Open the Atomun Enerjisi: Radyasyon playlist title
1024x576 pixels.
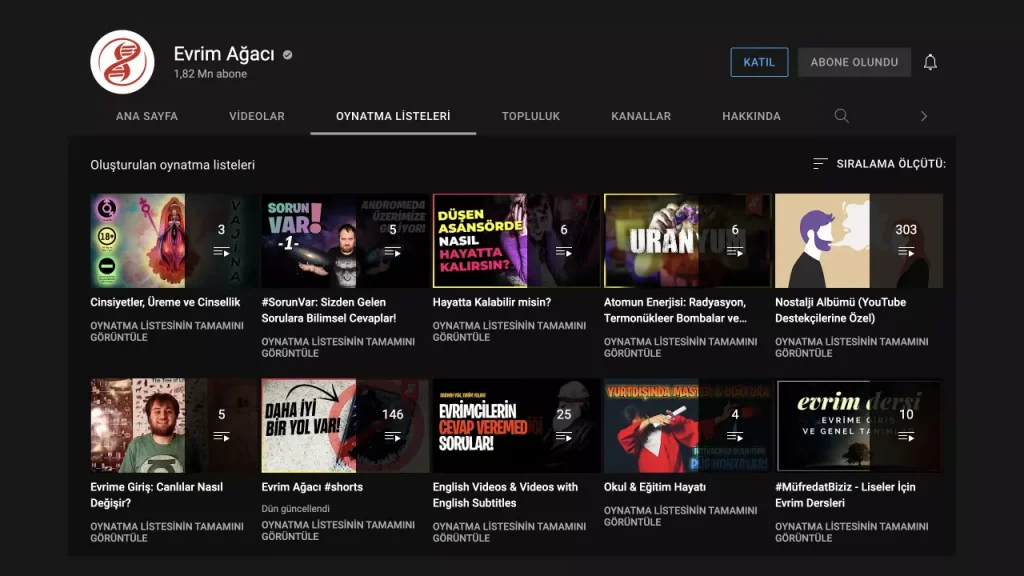[675, 310]
